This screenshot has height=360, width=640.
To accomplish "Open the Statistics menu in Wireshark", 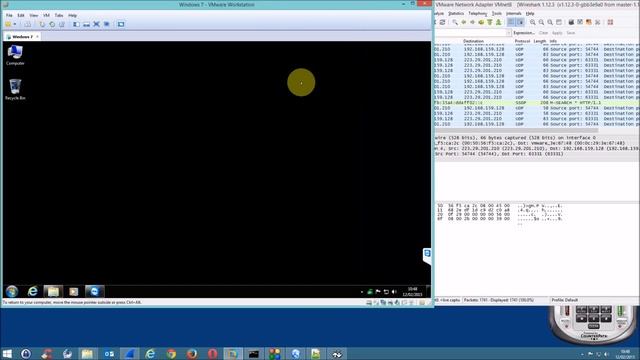I will pyautogui.click(x=456, y=13).
